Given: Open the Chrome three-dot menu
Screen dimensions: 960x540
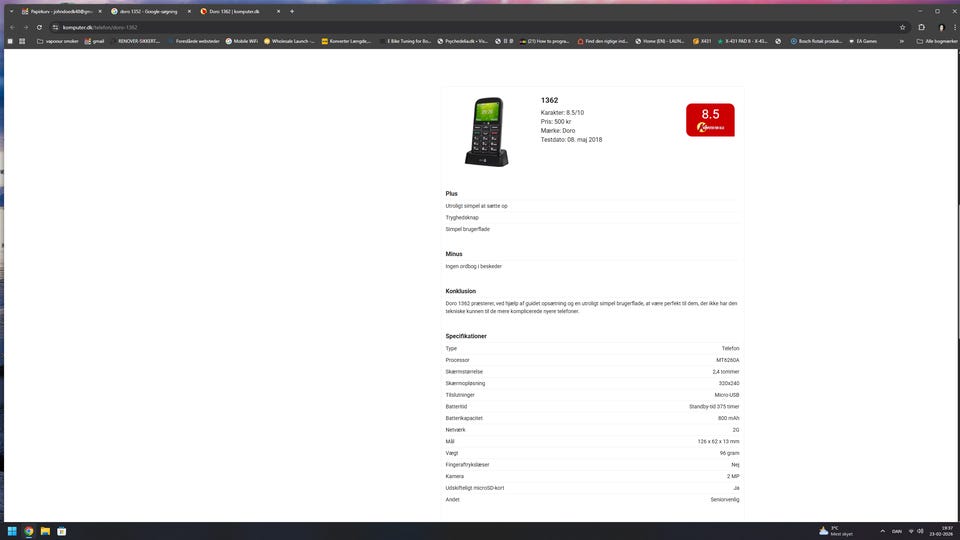Looking at the screenshot, I should tap(954, 28).
